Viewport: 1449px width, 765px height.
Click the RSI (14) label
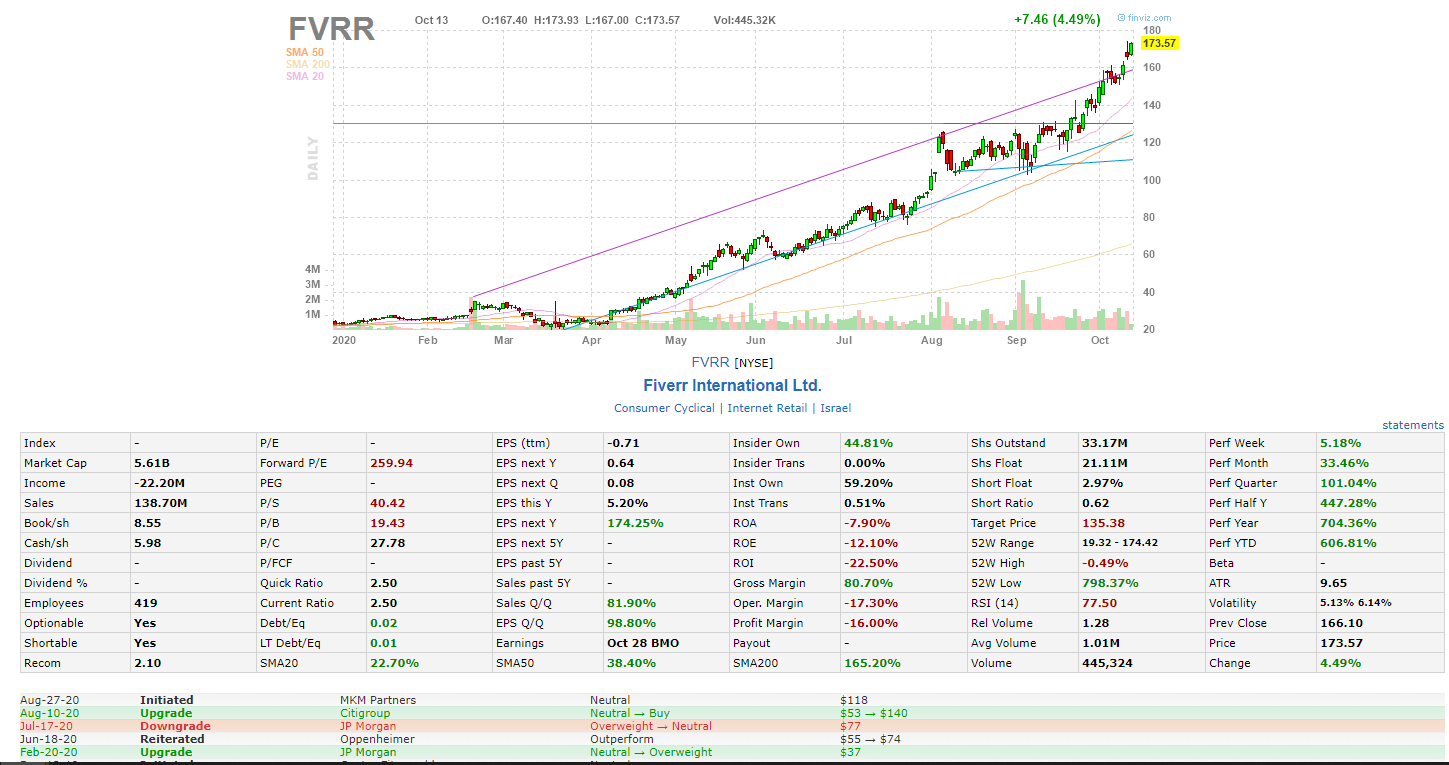pyautogui.click(x=996, y=603)
